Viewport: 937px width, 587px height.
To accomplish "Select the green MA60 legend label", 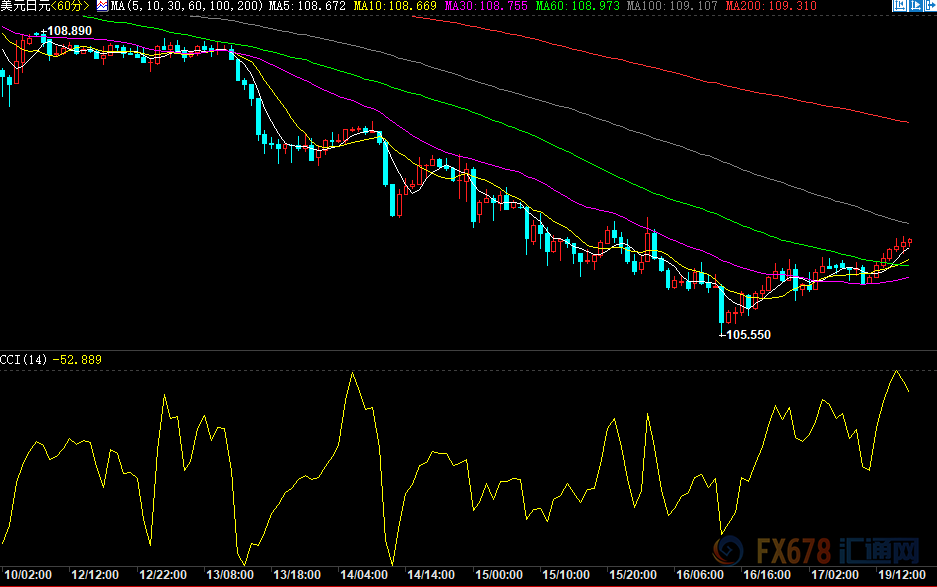I will pos(555,6).
